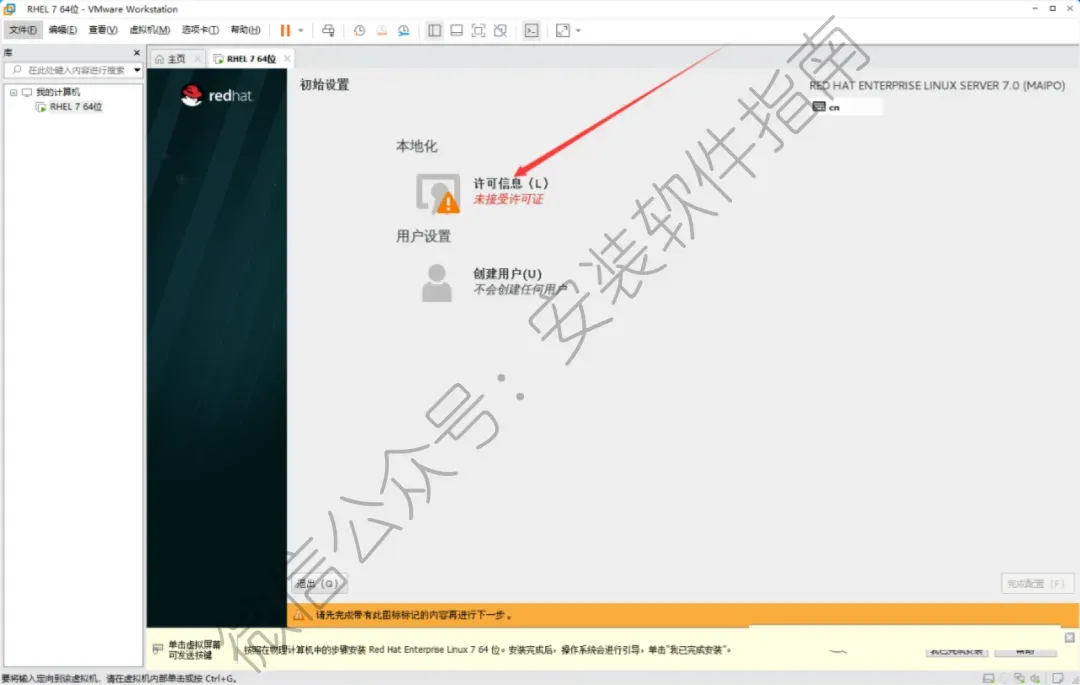This screenshot has width=1080, height=685.
Task: Open the 查看(V) menu
Action: tap(103, 30)
